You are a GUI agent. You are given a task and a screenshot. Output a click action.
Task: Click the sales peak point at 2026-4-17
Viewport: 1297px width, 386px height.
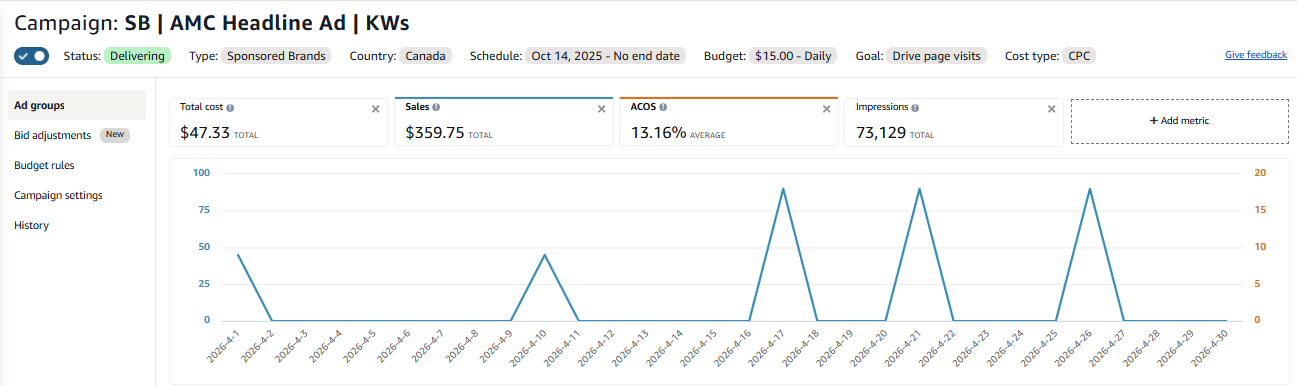click(782, 189)
